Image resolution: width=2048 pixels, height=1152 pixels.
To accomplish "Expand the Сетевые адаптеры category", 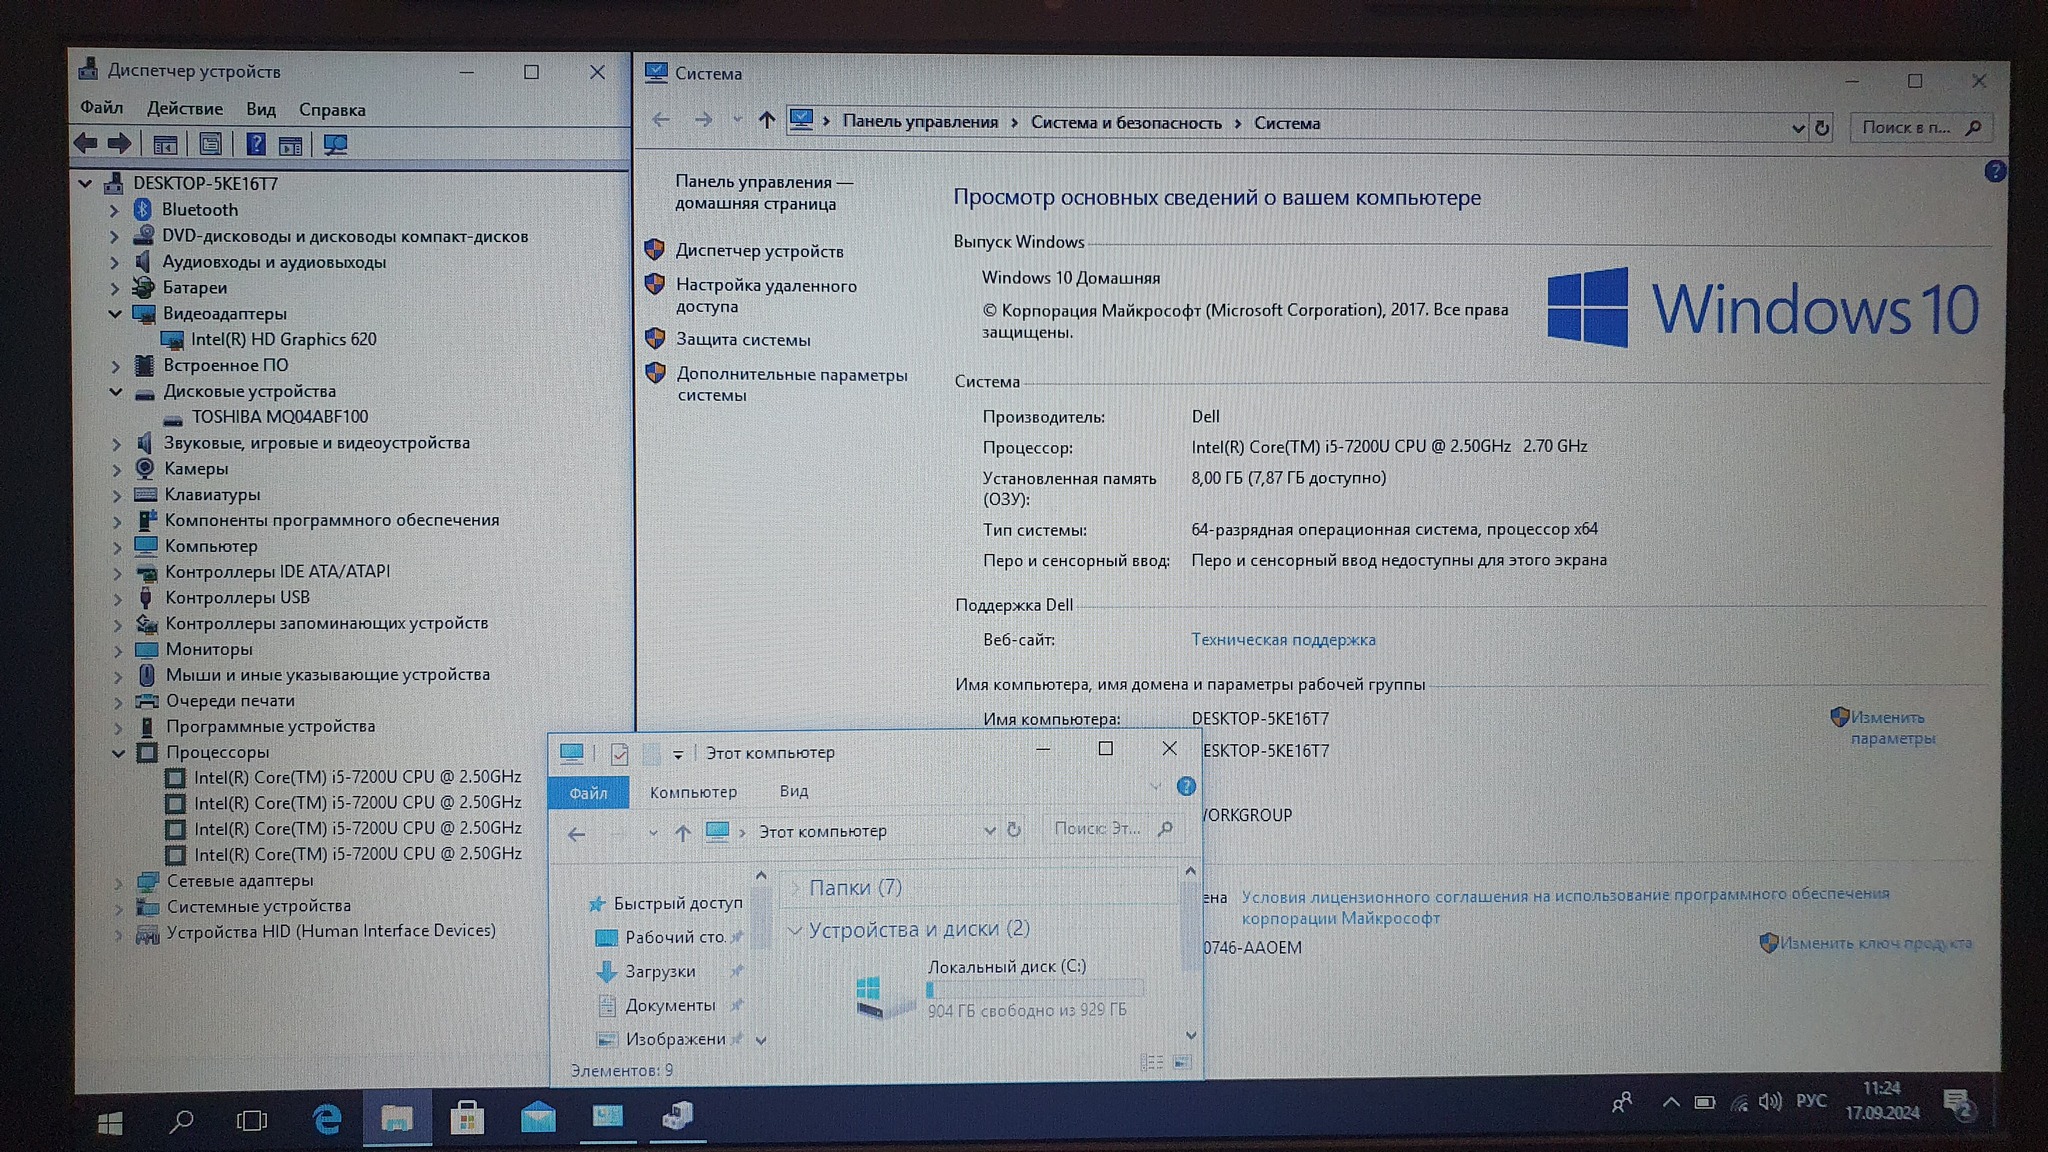I will tap(118, 882).
